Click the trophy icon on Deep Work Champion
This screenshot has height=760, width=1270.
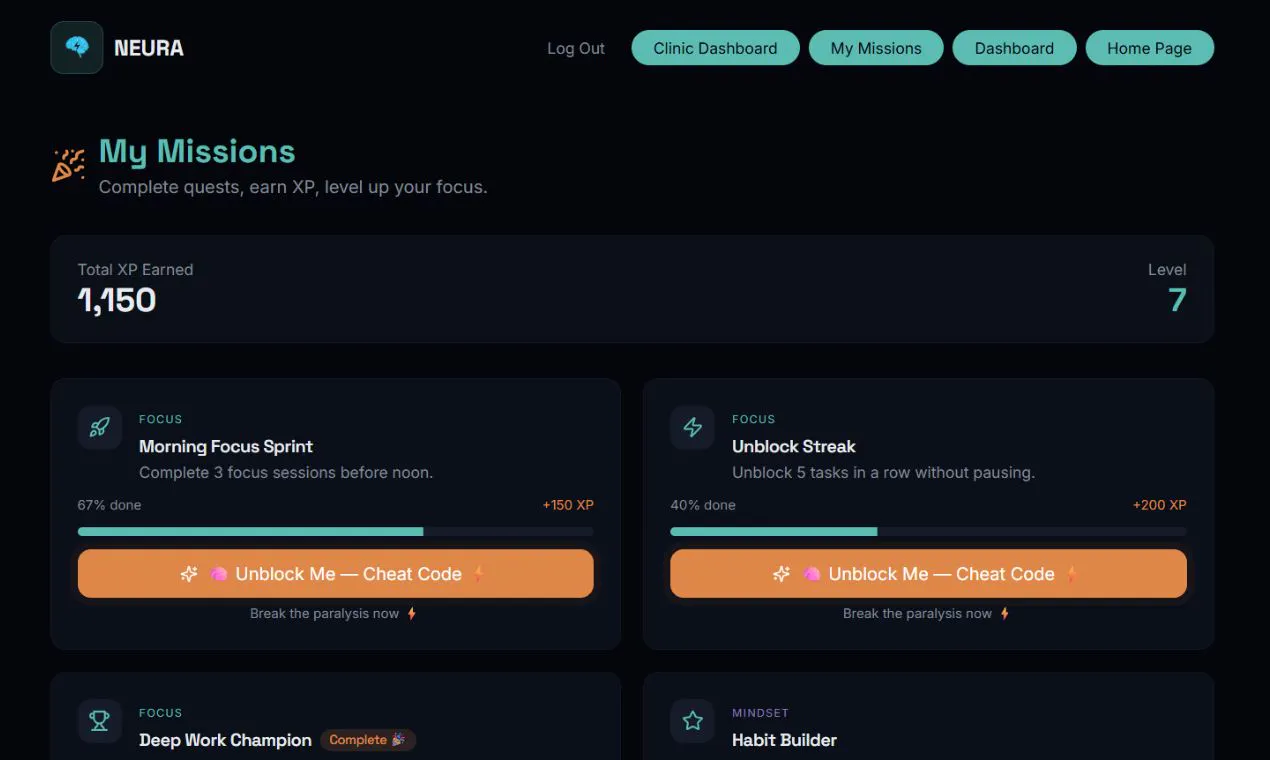[99, 721]
